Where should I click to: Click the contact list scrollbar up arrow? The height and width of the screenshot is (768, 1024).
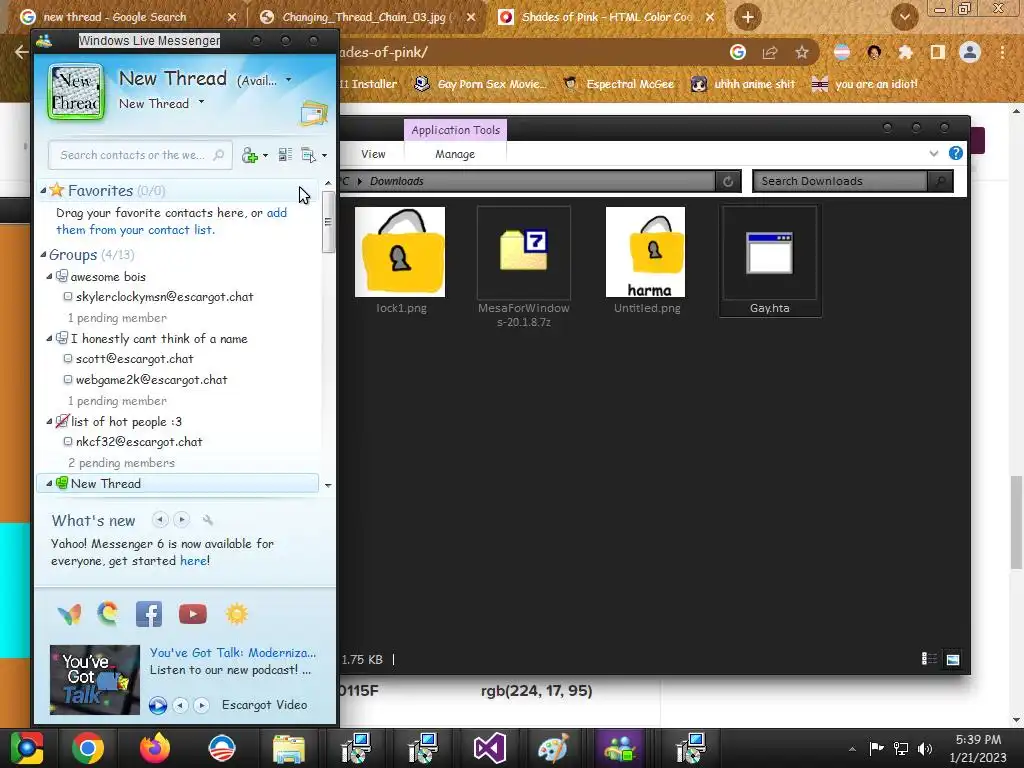pyautogui.click(x=328, y=184)
